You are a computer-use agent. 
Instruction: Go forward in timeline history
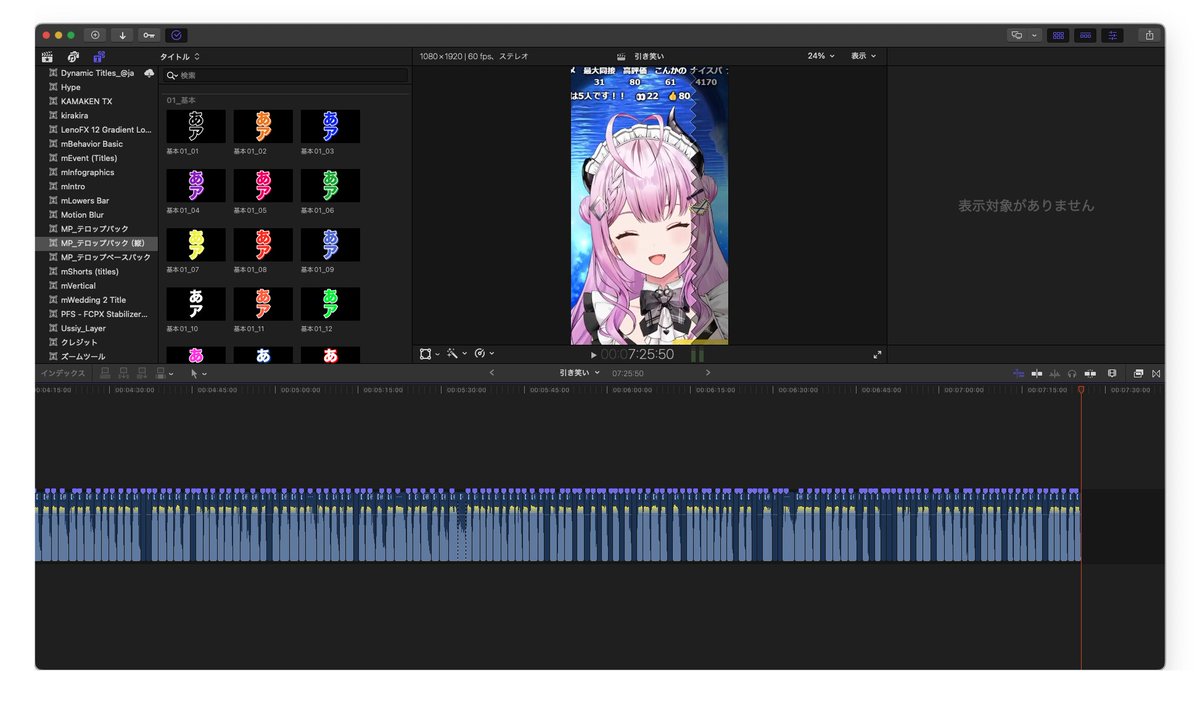point(708,373)
